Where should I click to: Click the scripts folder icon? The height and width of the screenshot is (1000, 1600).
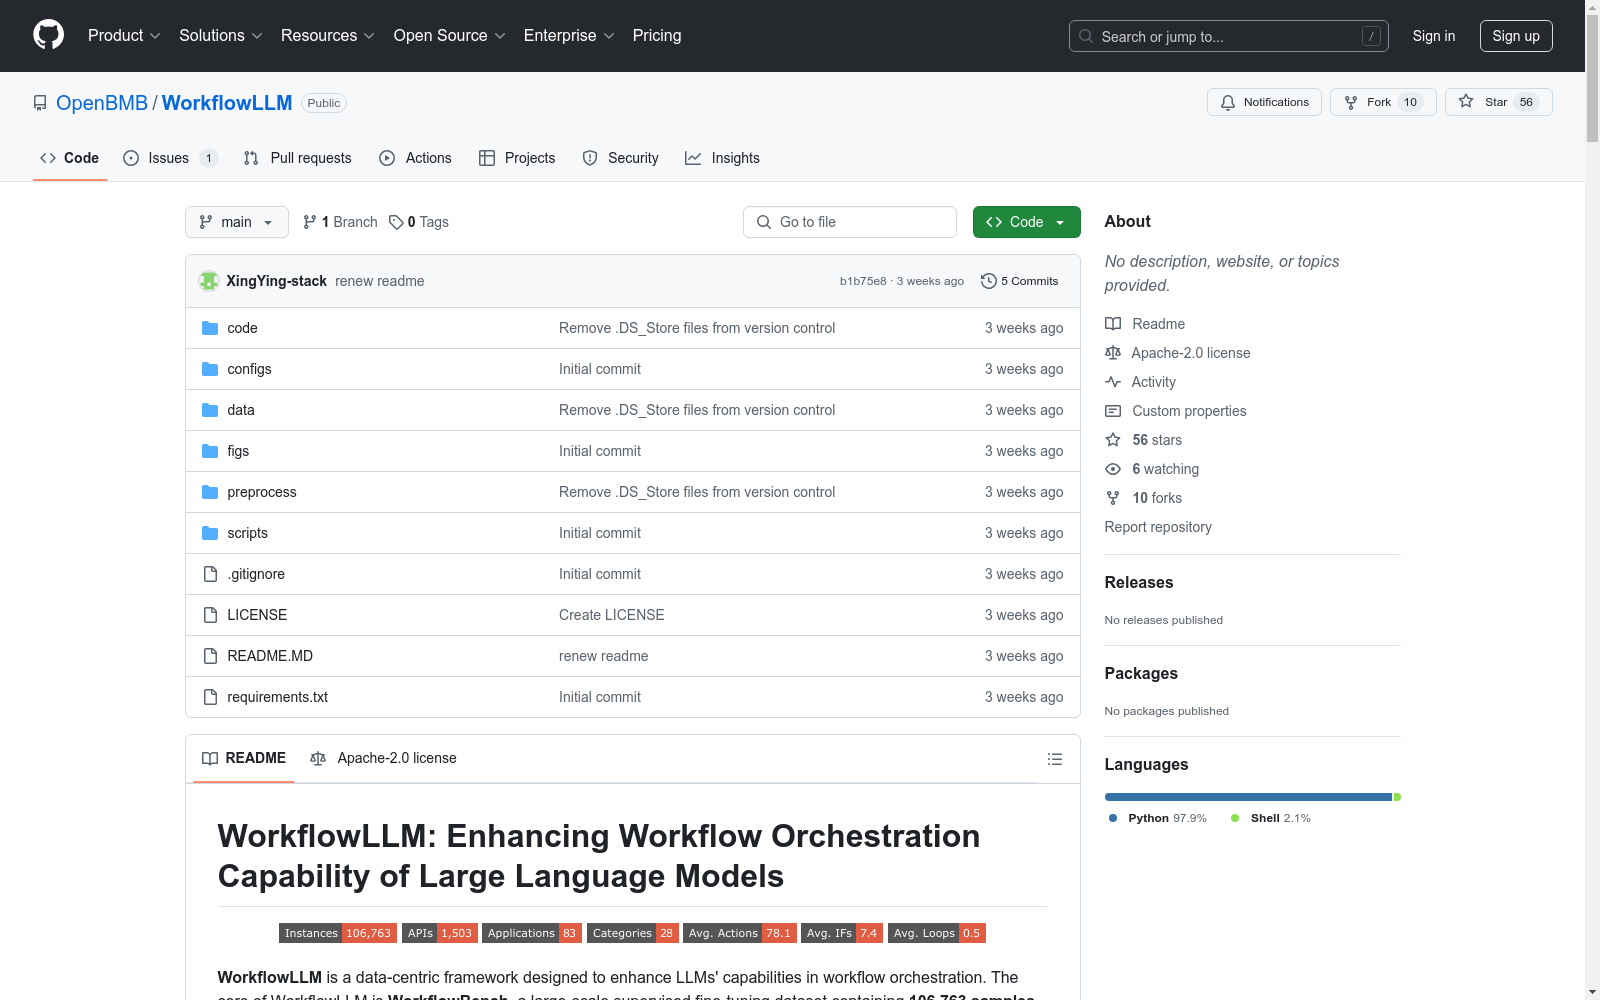coord(210,533)
